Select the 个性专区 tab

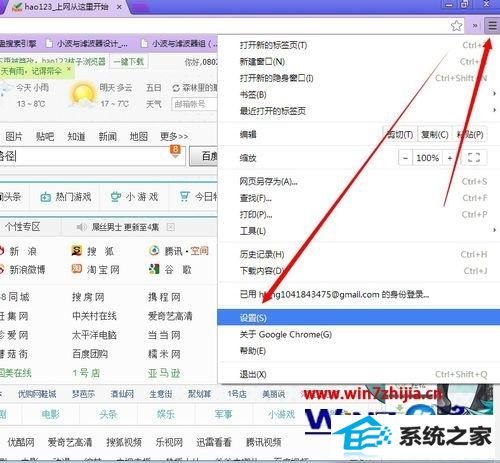(23, 227)
